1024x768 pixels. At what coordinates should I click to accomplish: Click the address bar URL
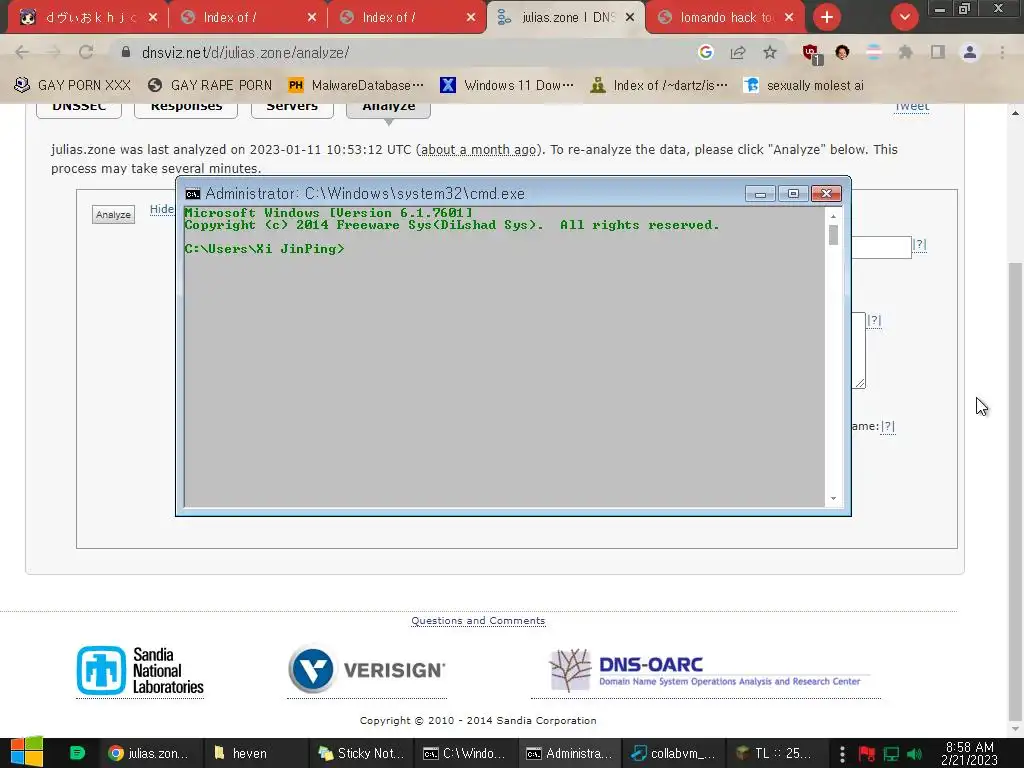point(246,52)
